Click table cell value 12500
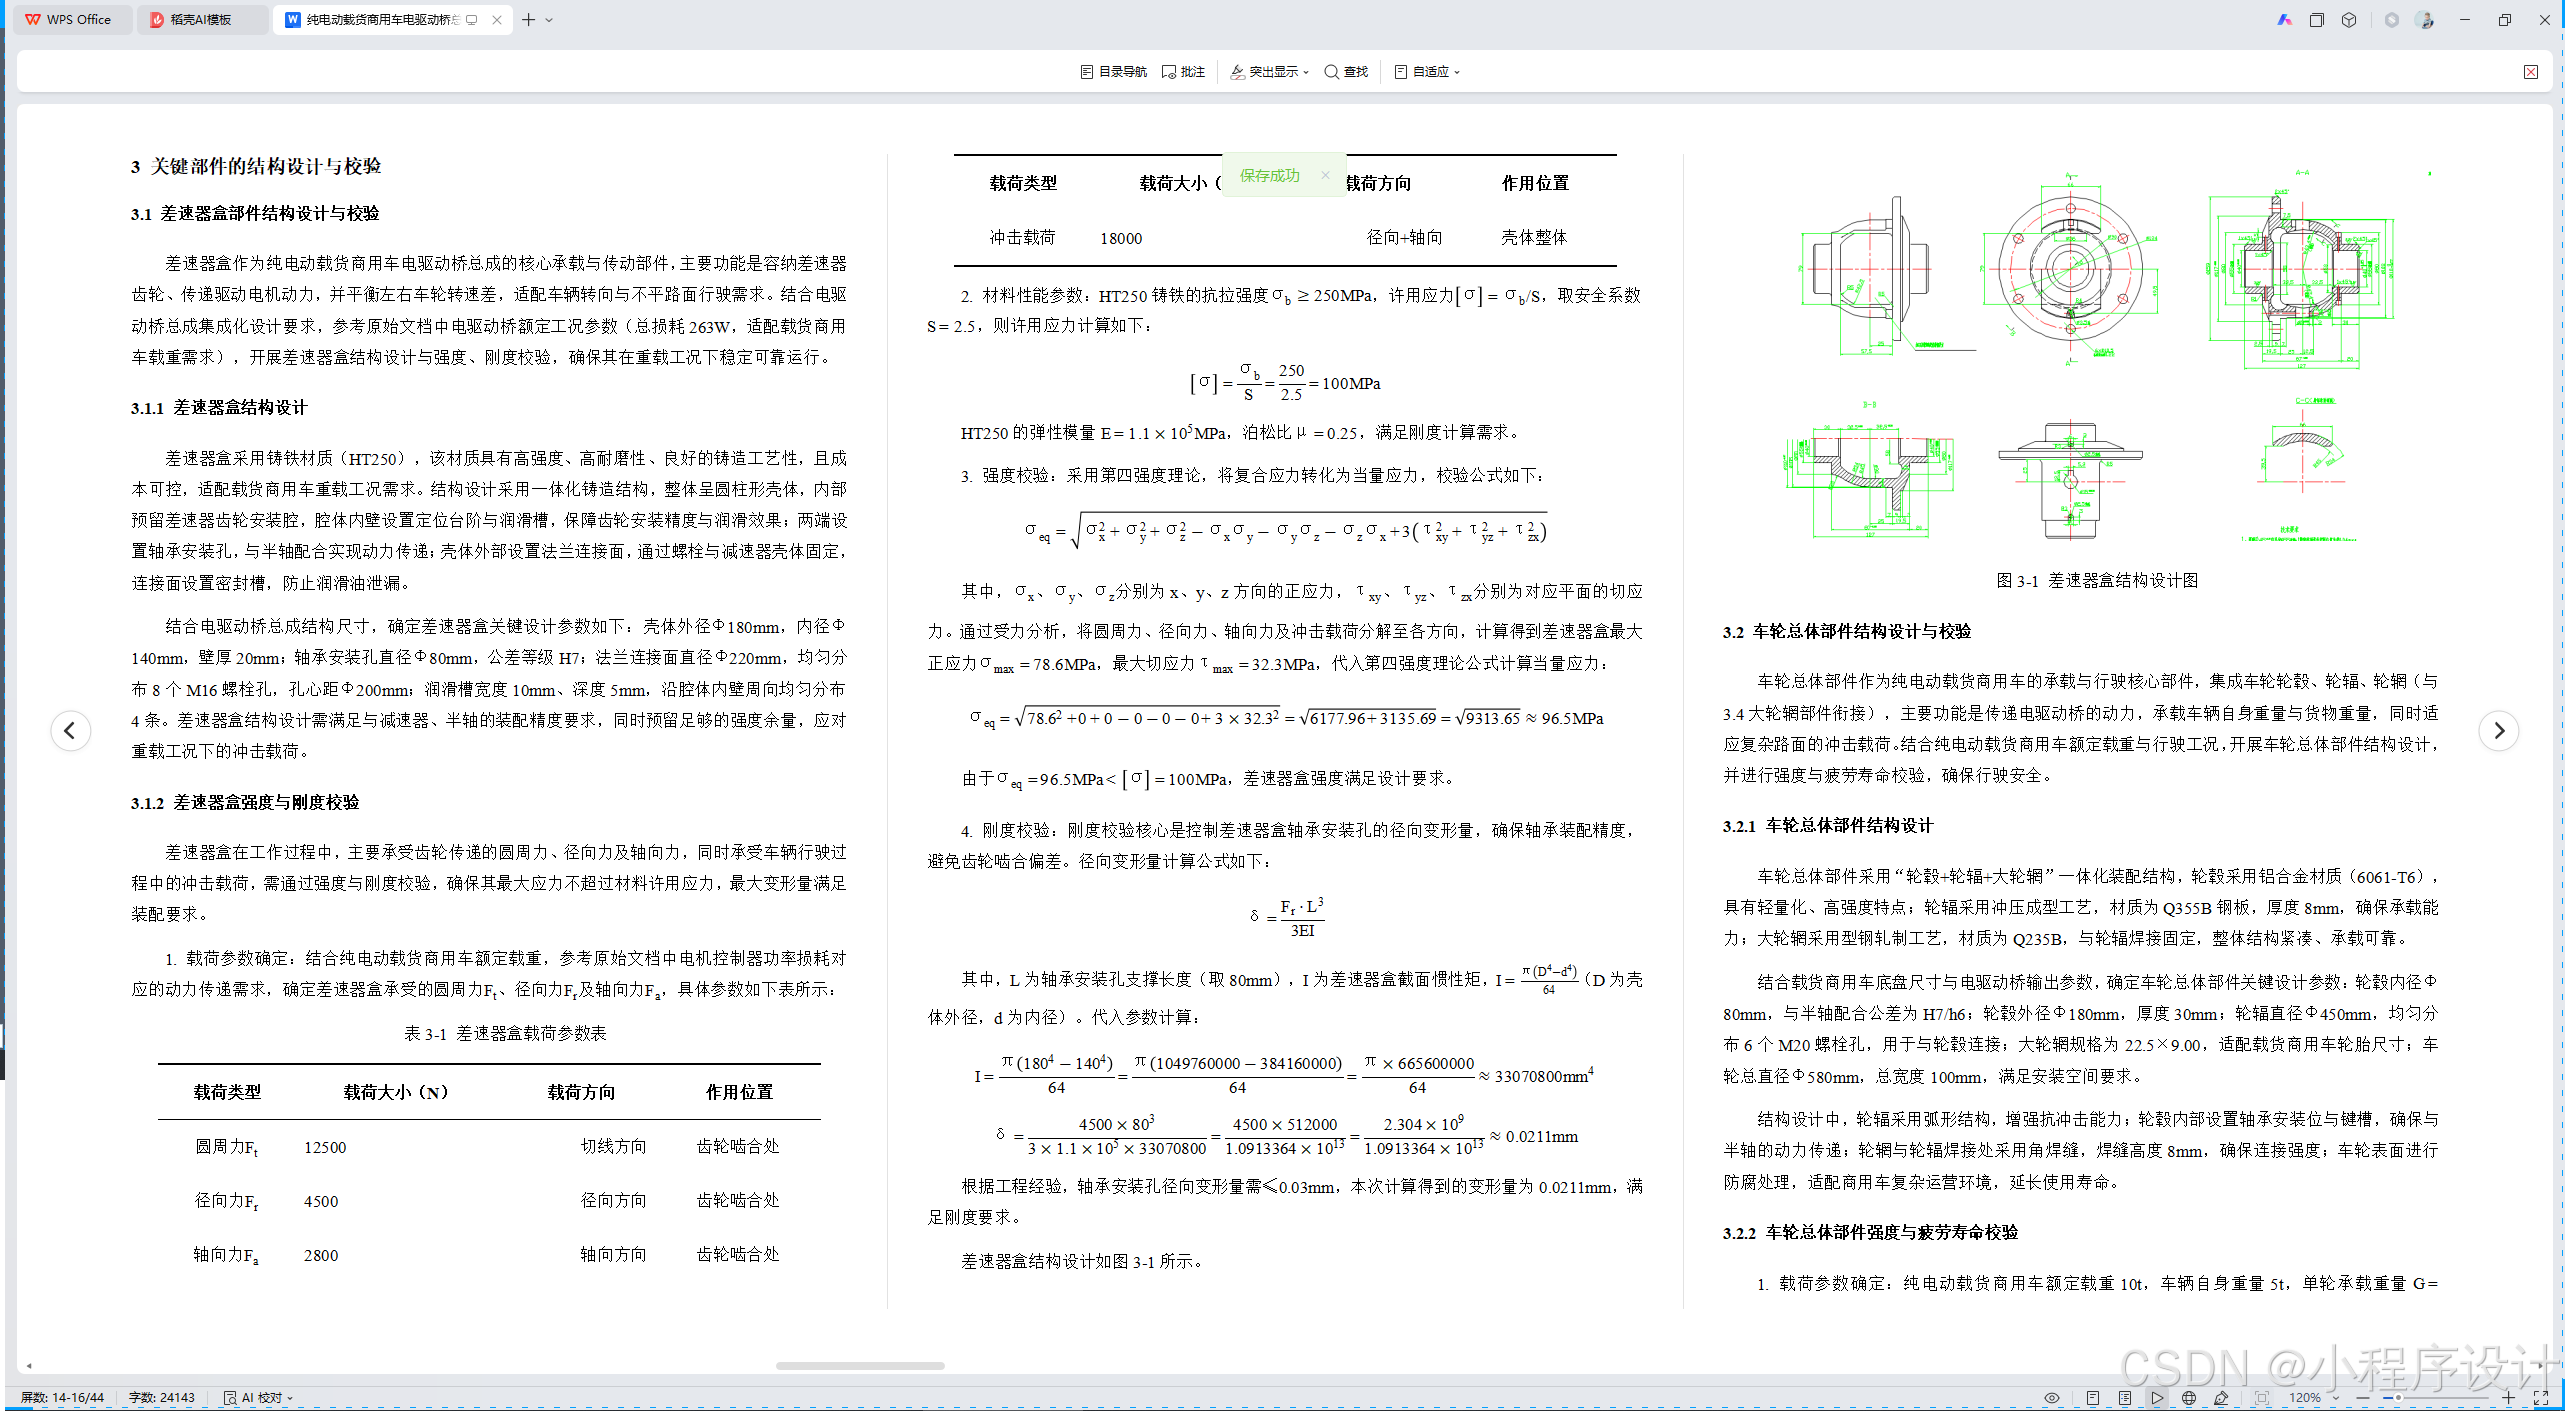 (x=325, y=1148)
